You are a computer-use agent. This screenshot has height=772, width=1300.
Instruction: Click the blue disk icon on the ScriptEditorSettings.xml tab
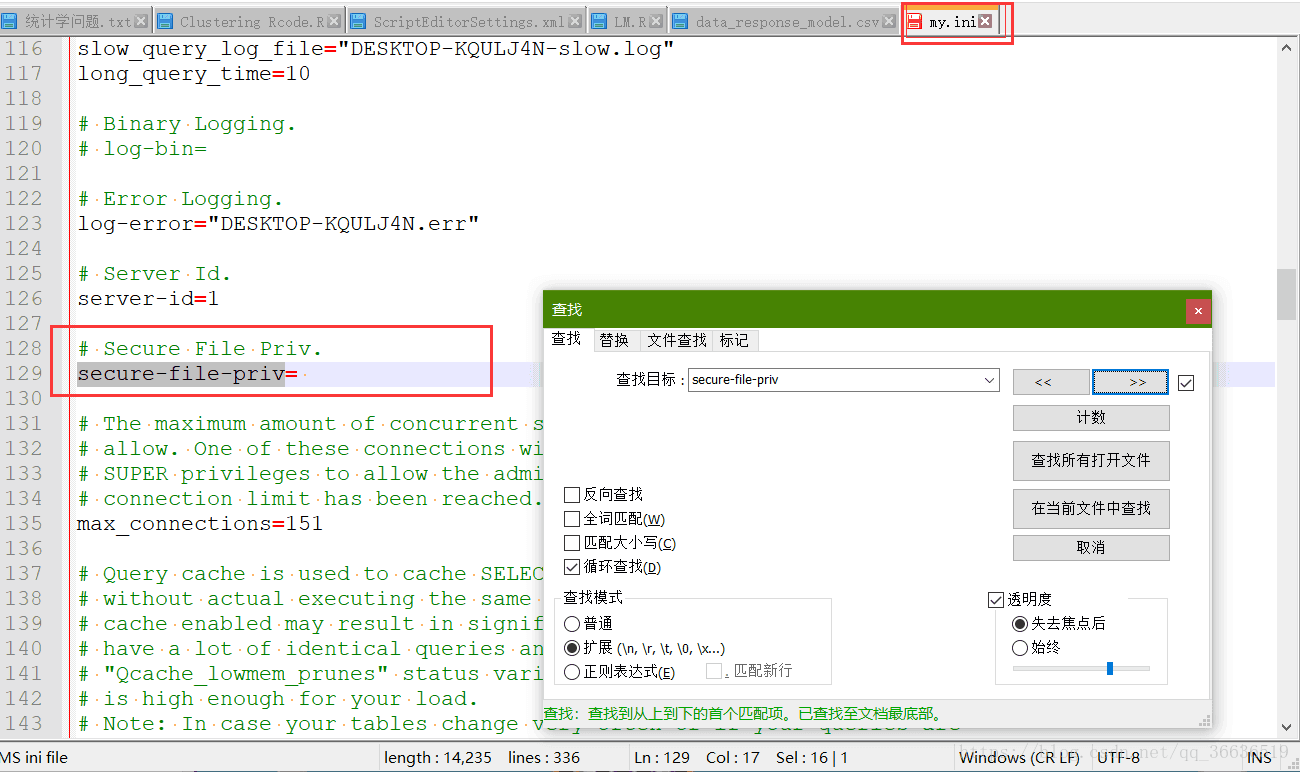pos(358,21)
